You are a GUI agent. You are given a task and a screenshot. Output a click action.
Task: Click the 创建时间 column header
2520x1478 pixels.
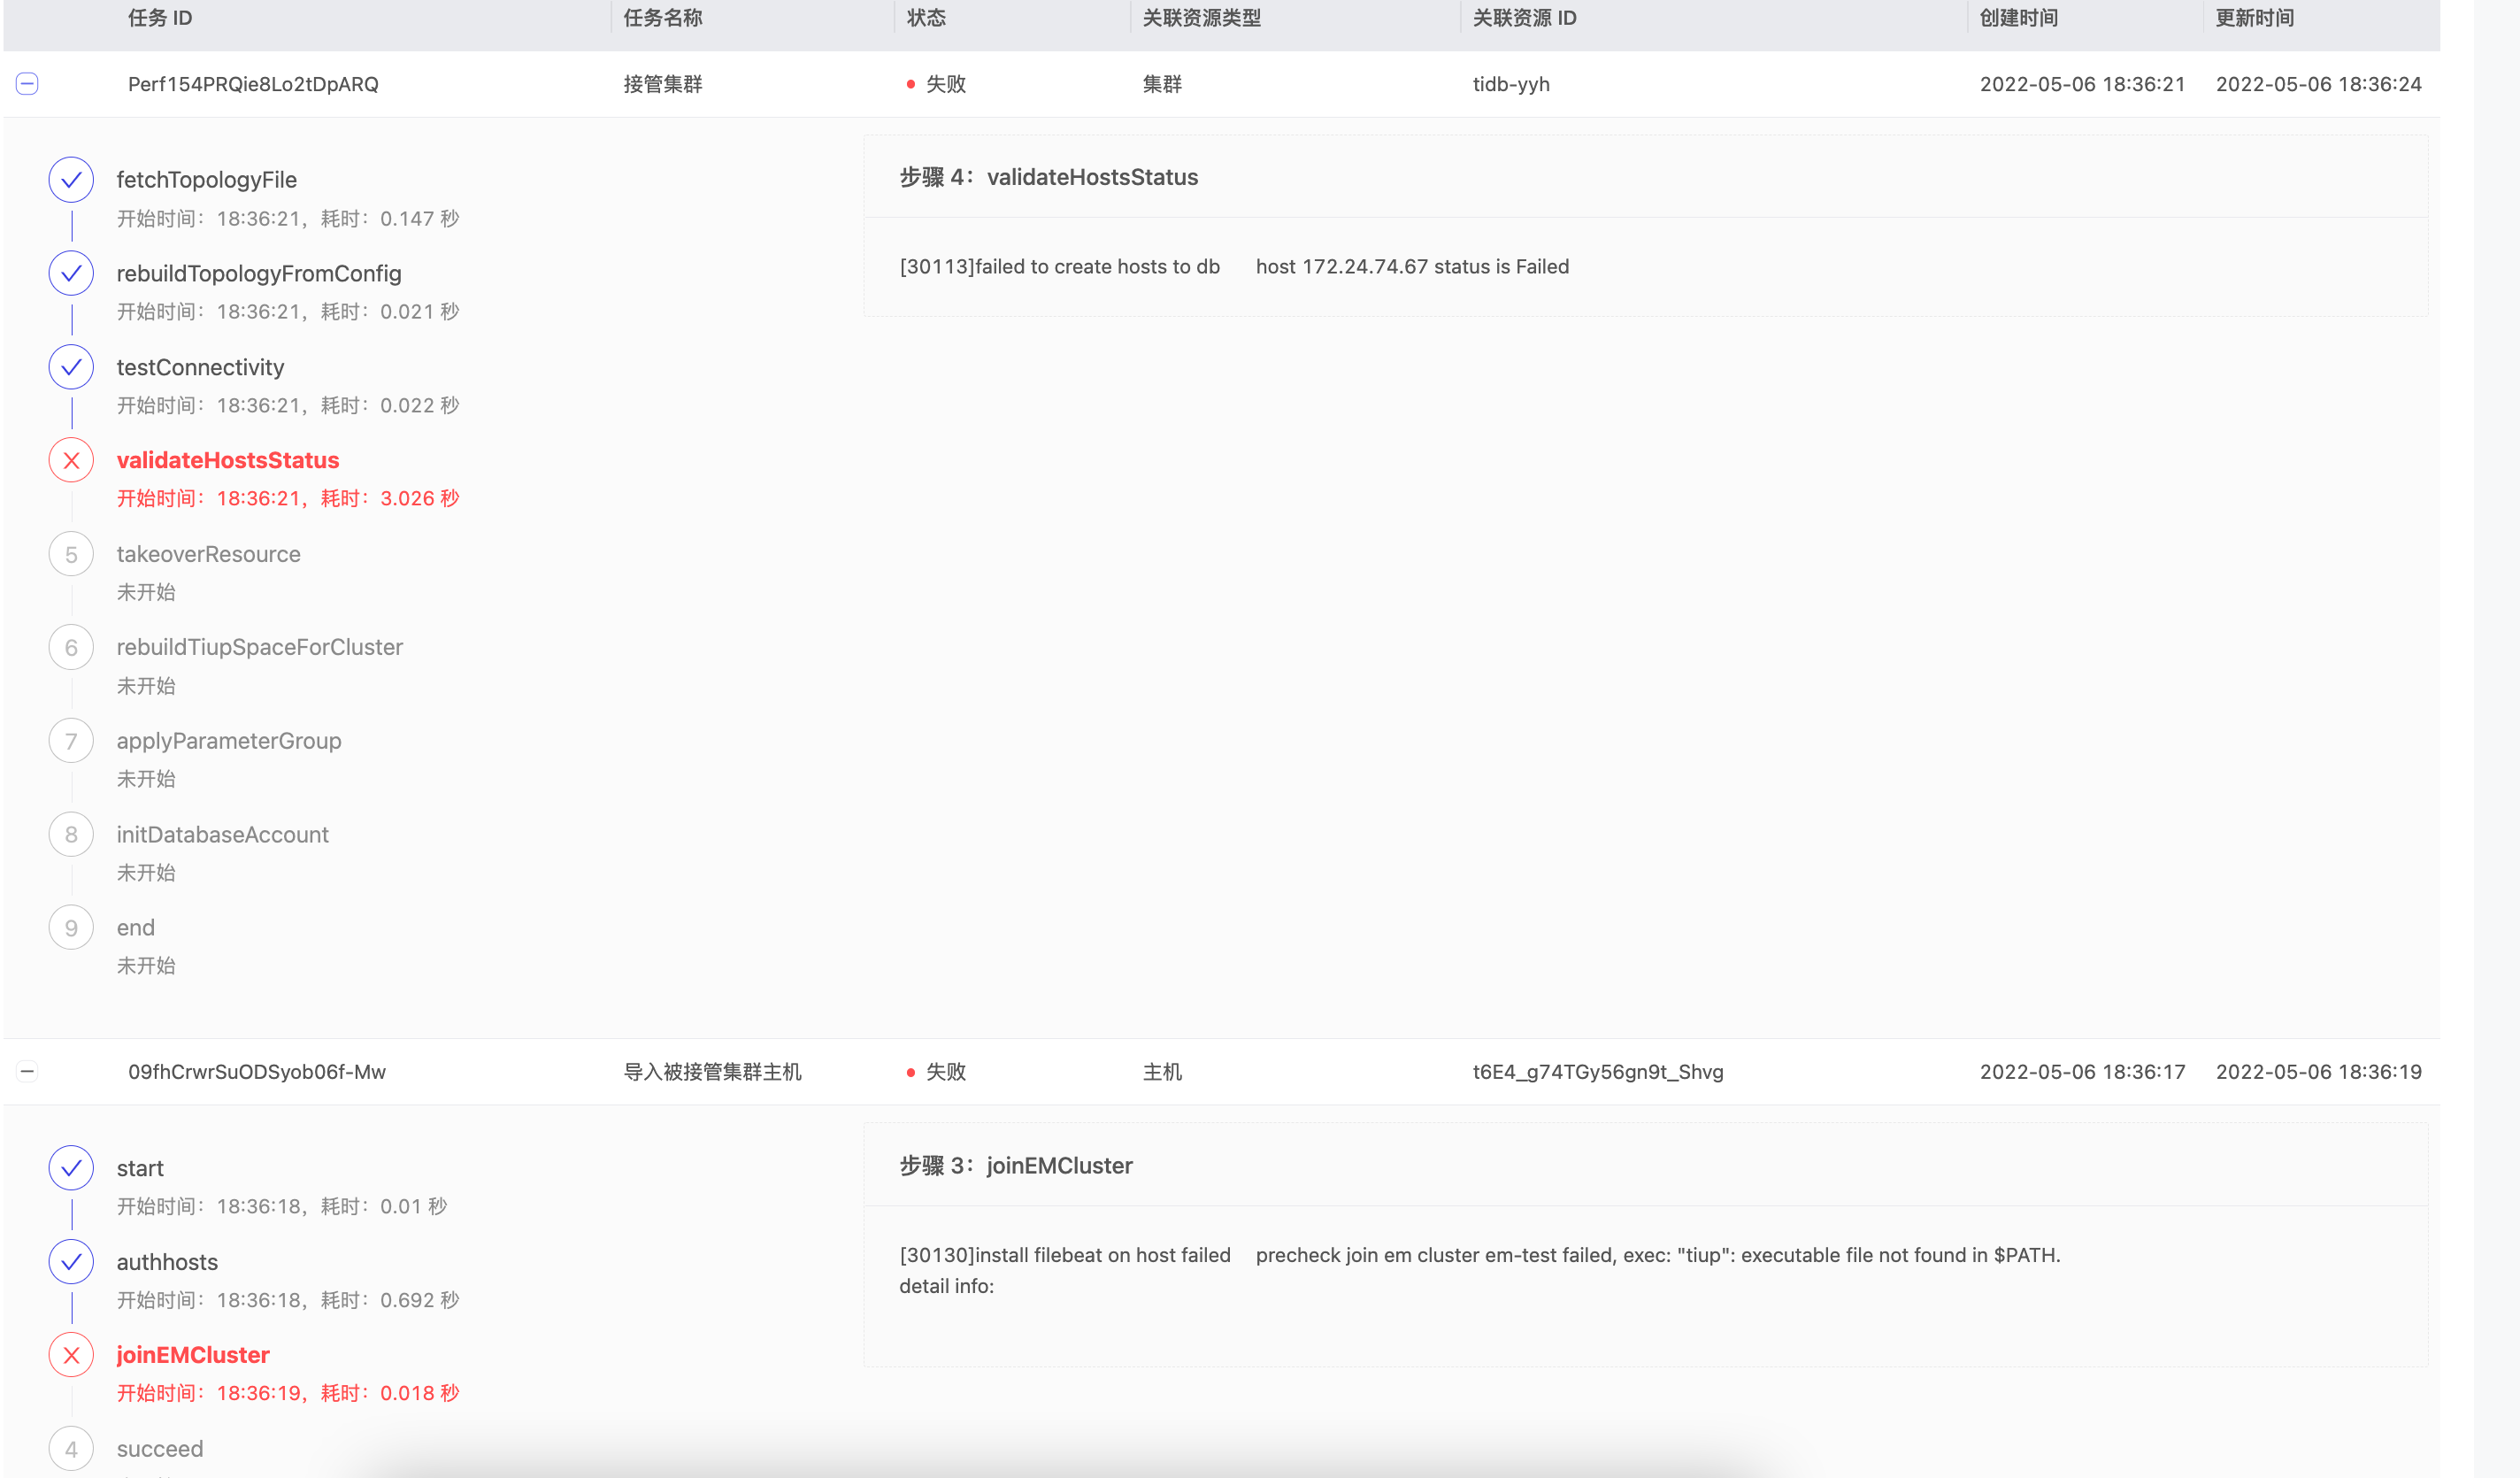2018,18
